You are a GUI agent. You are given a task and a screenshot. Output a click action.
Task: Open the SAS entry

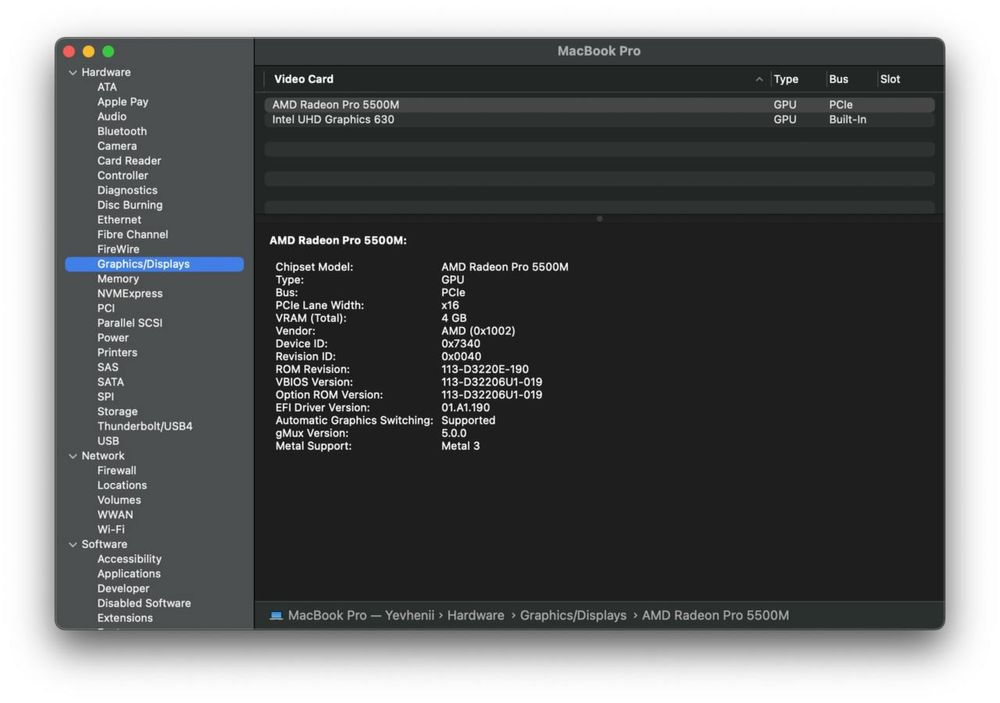point(108,367)
